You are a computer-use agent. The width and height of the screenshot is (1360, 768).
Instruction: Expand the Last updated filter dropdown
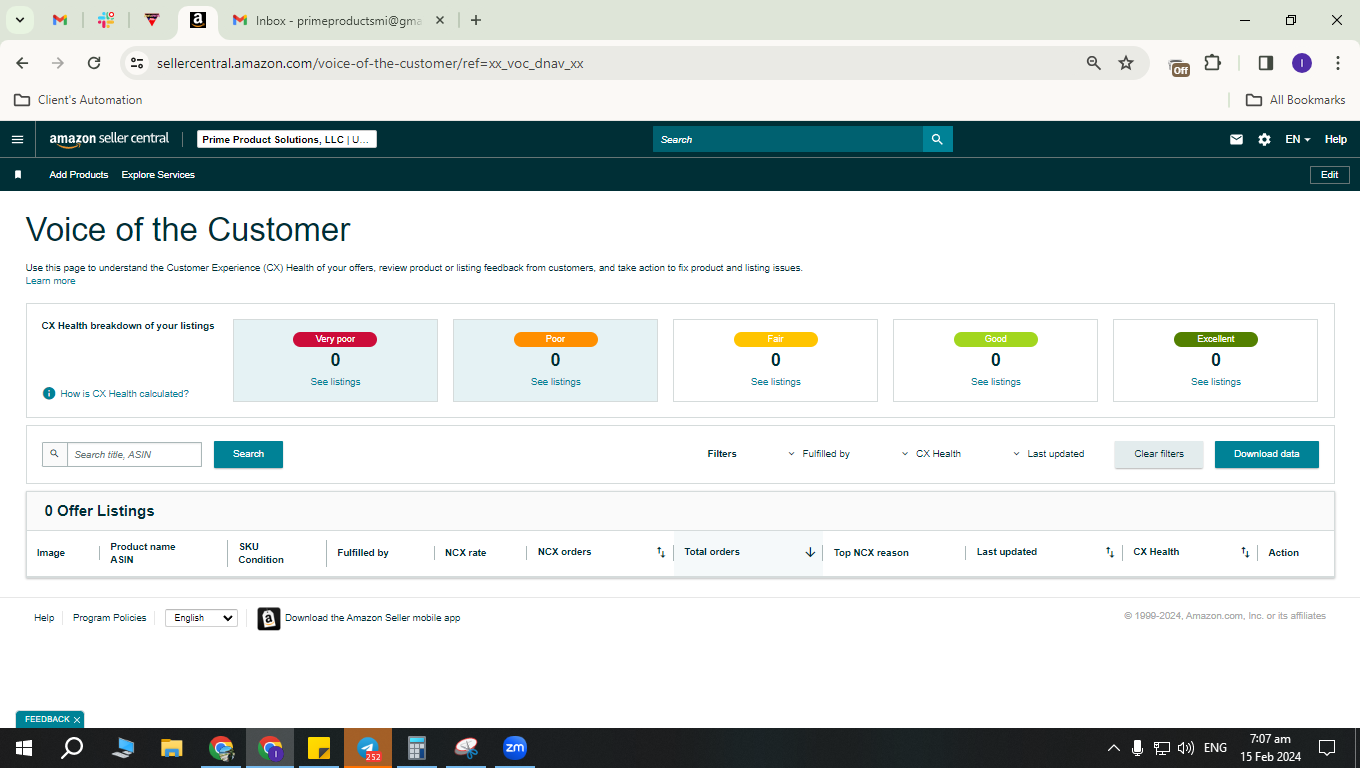point(1049,454)
